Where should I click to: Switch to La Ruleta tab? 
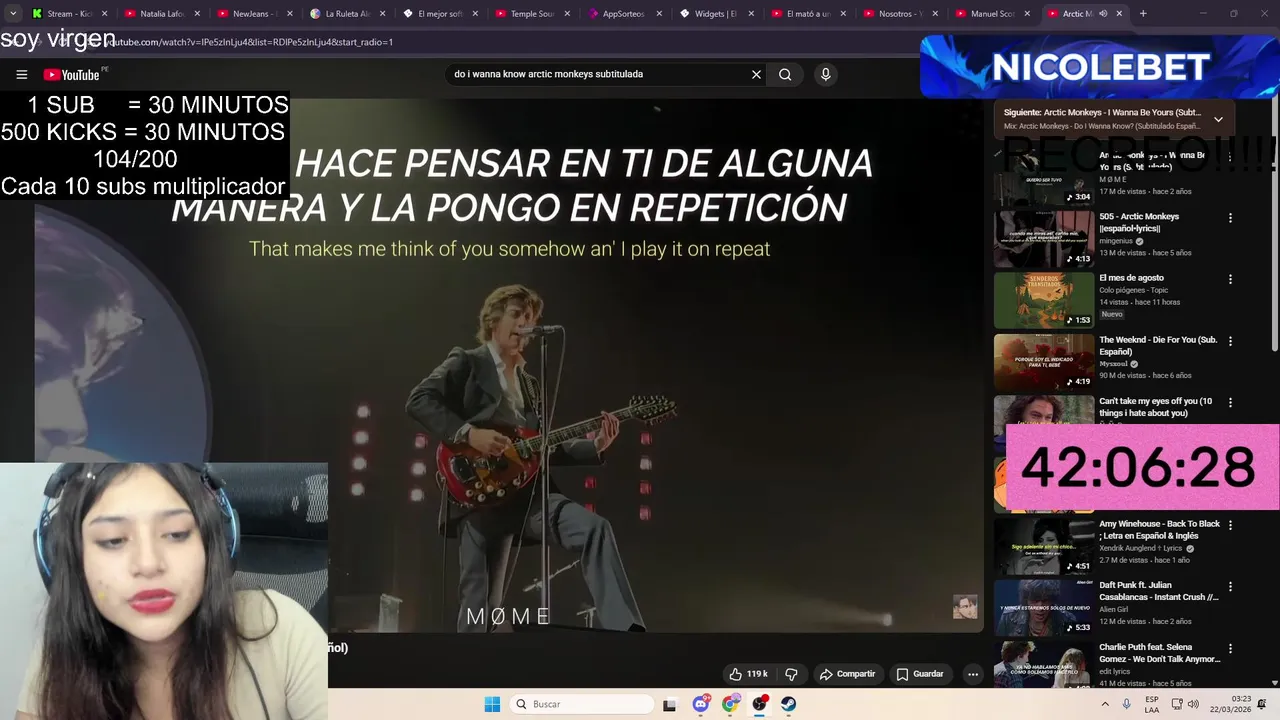[x=347, y=14]
